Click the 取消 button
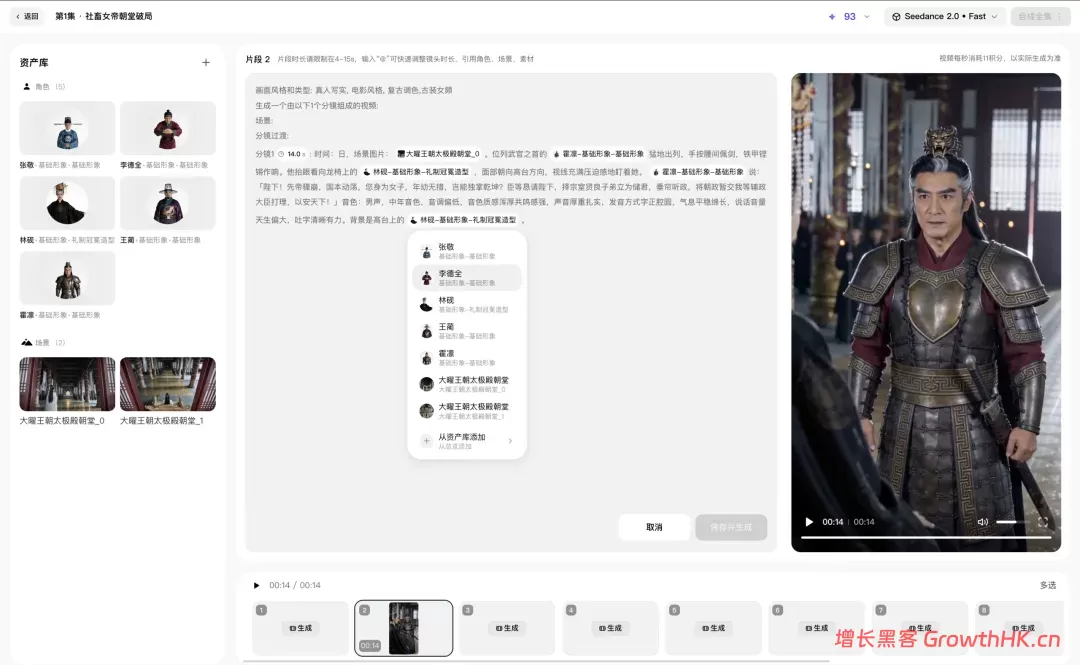1080x665 pixels. 654,527
